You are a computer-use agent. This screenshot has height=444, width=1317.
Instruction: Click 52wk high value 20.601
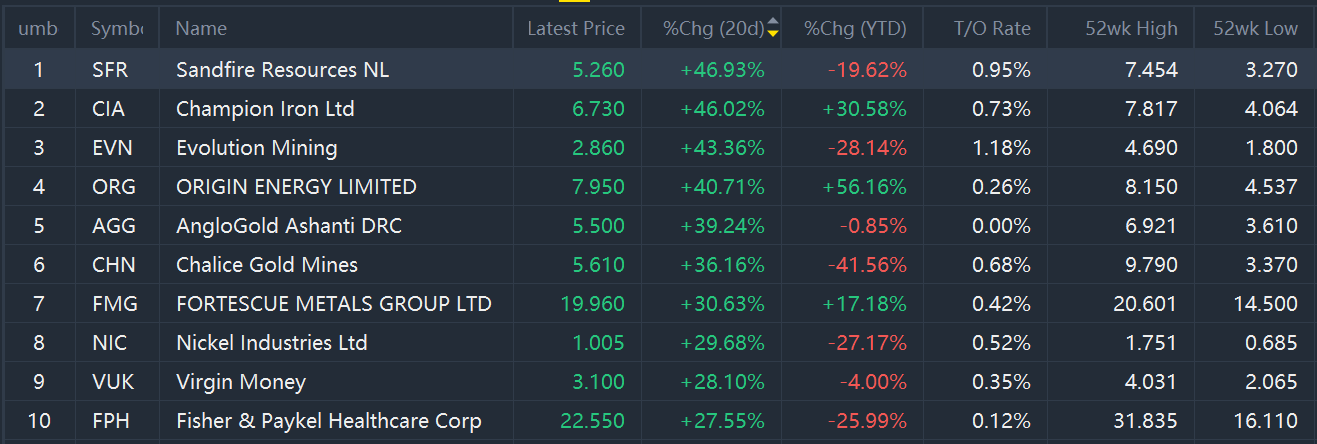1145,304
